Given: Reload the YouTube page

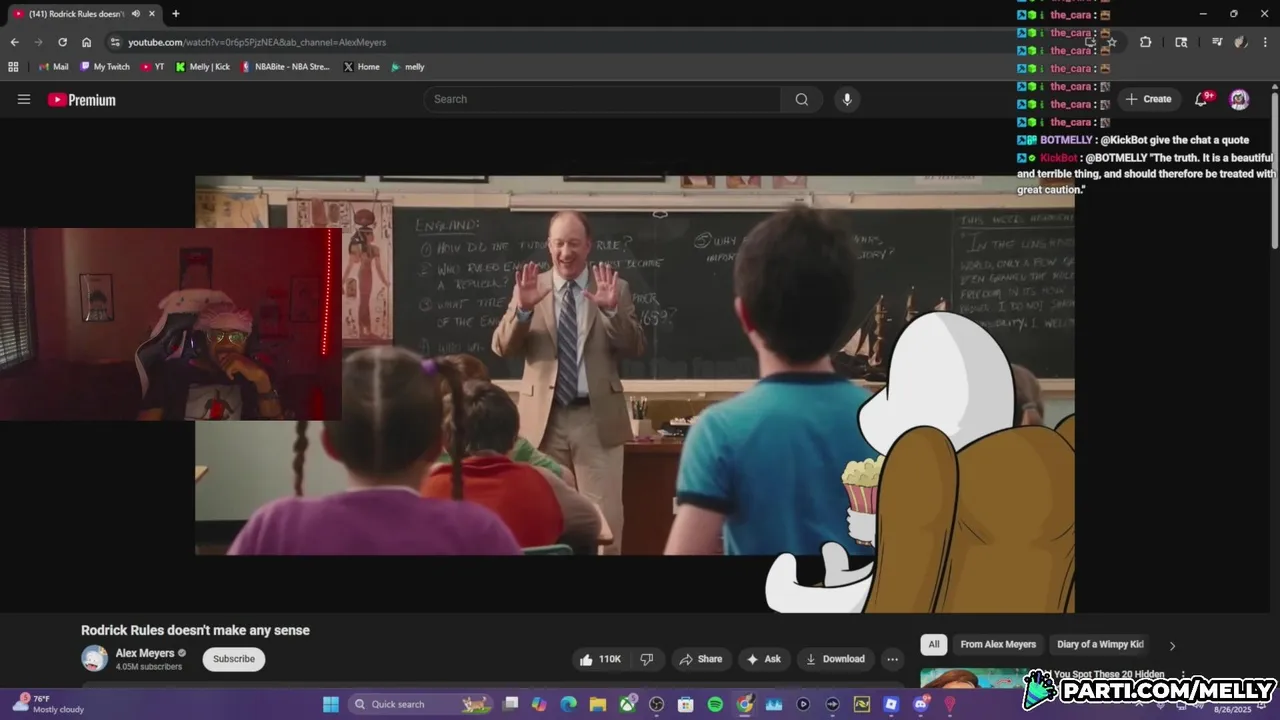Looking at the screenshot, I should coord(62,42).
